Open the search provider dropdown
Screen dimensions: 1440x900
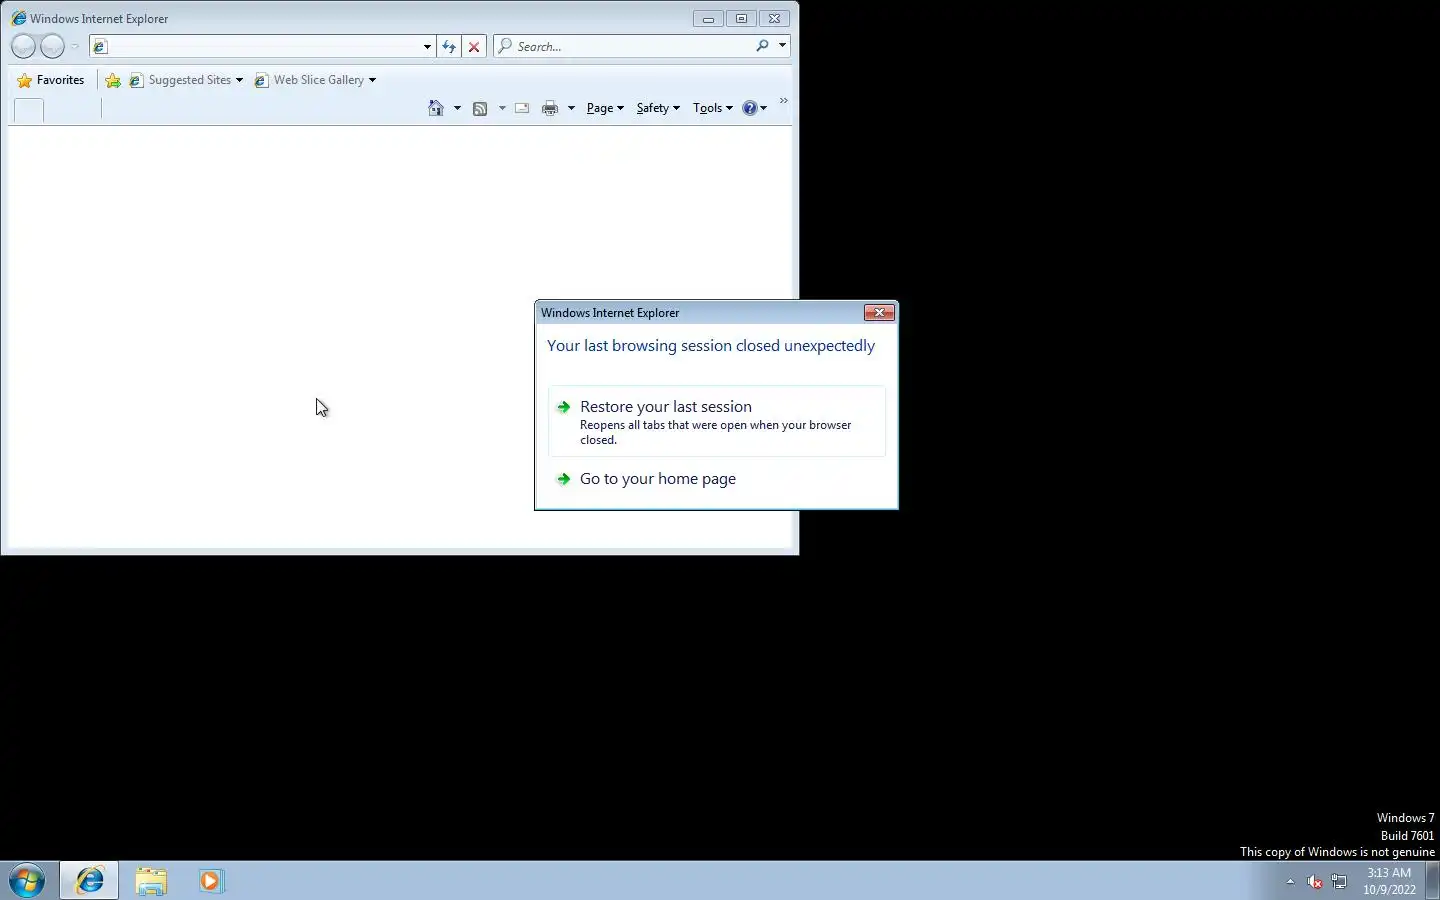click(782, 46)
